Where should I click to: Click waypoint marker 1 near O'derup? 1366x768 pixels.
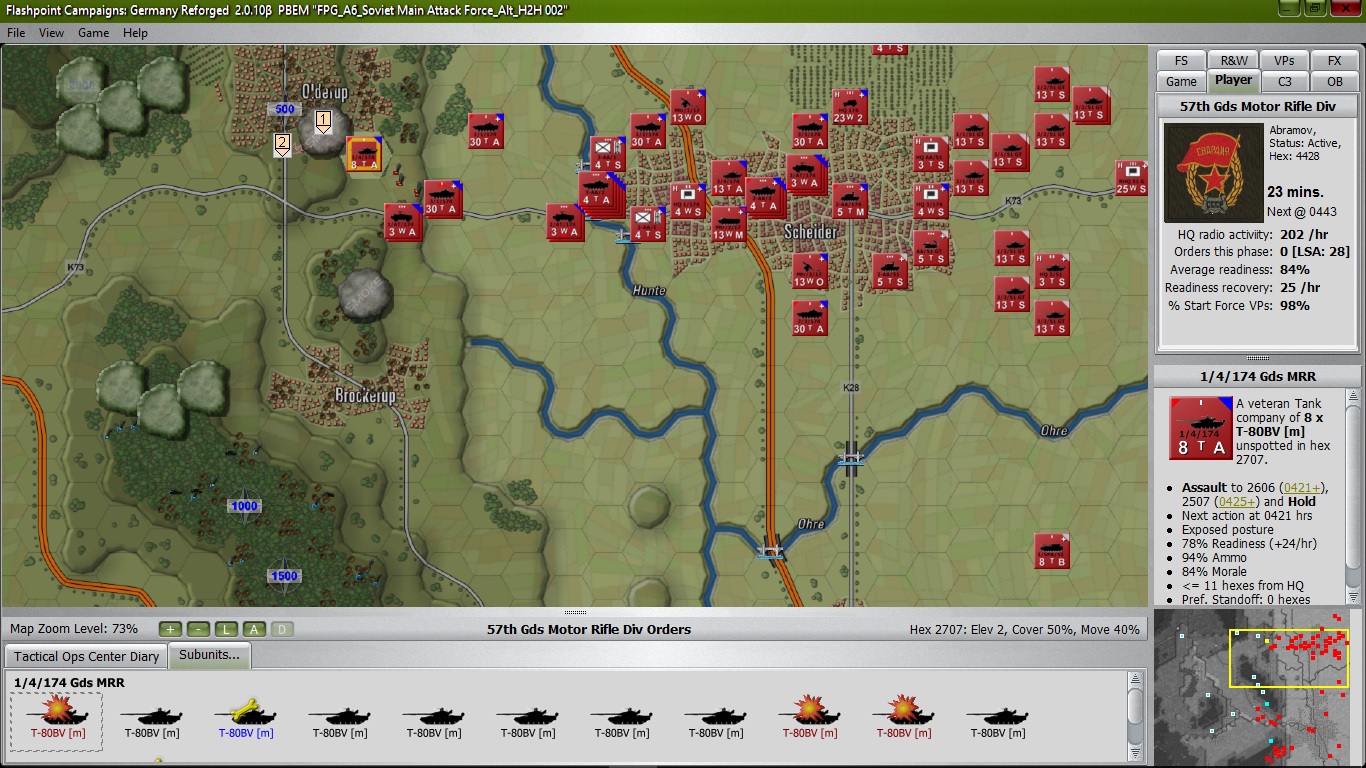click(x=323, y=122)
